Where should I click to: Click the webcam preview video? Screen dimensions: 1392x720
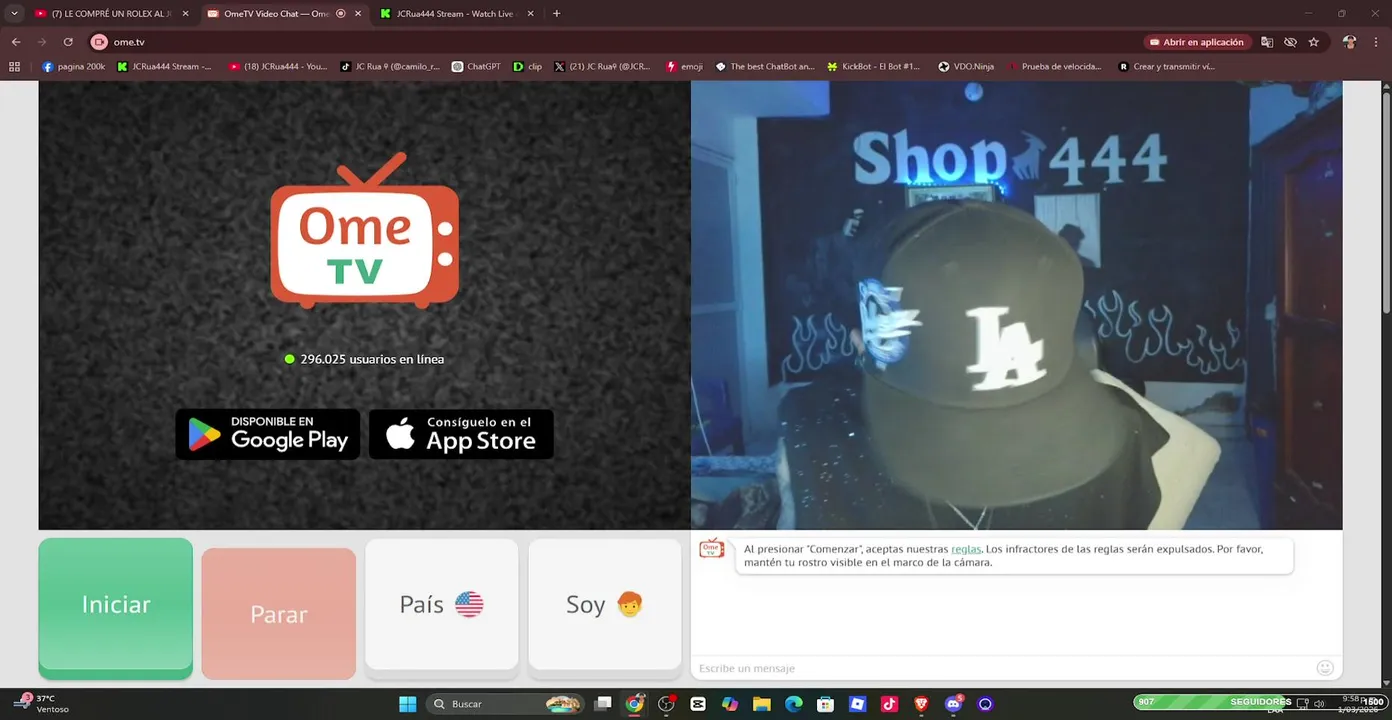click(1016, 305)
